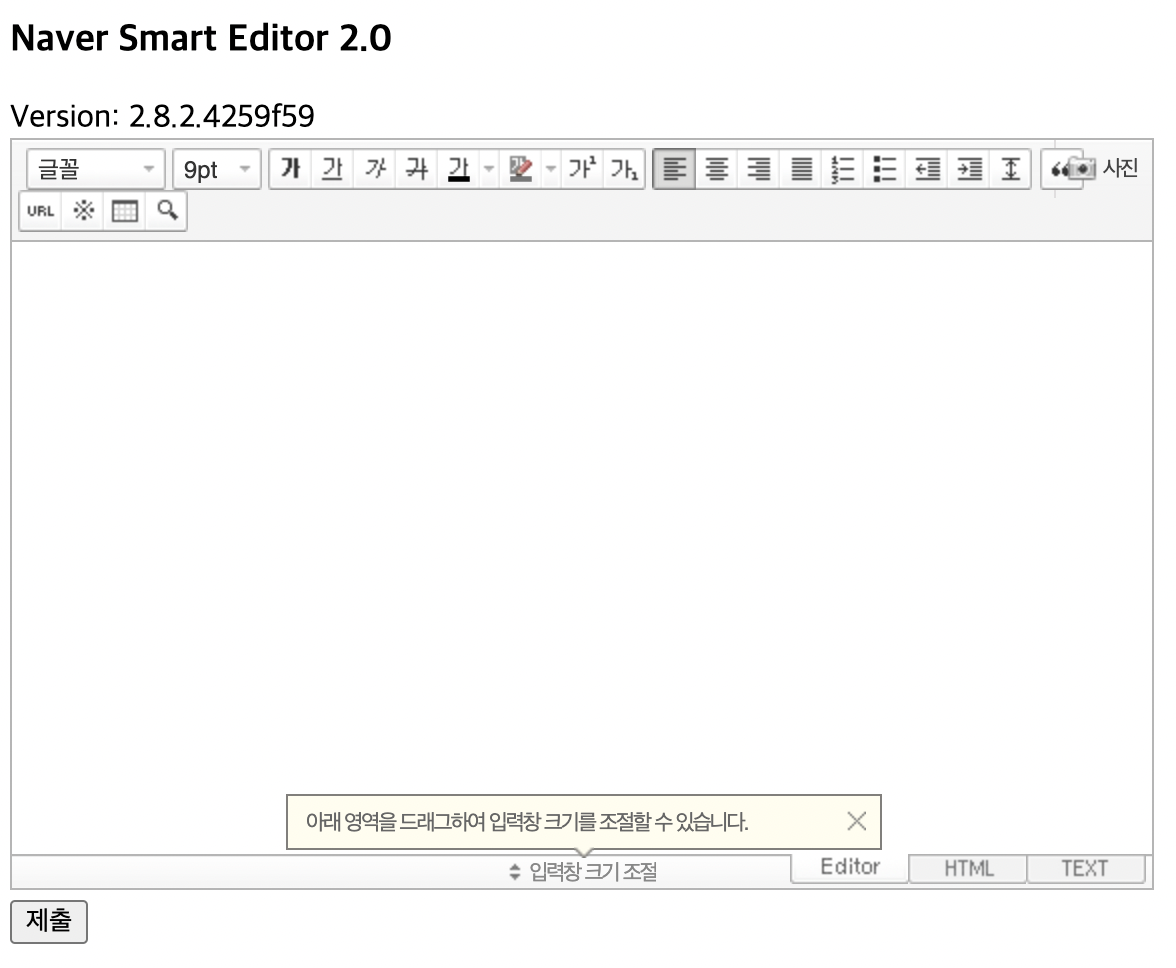Justify the text alignment
The width and height of the screenshot is (1176, 968).
point(801,169)
